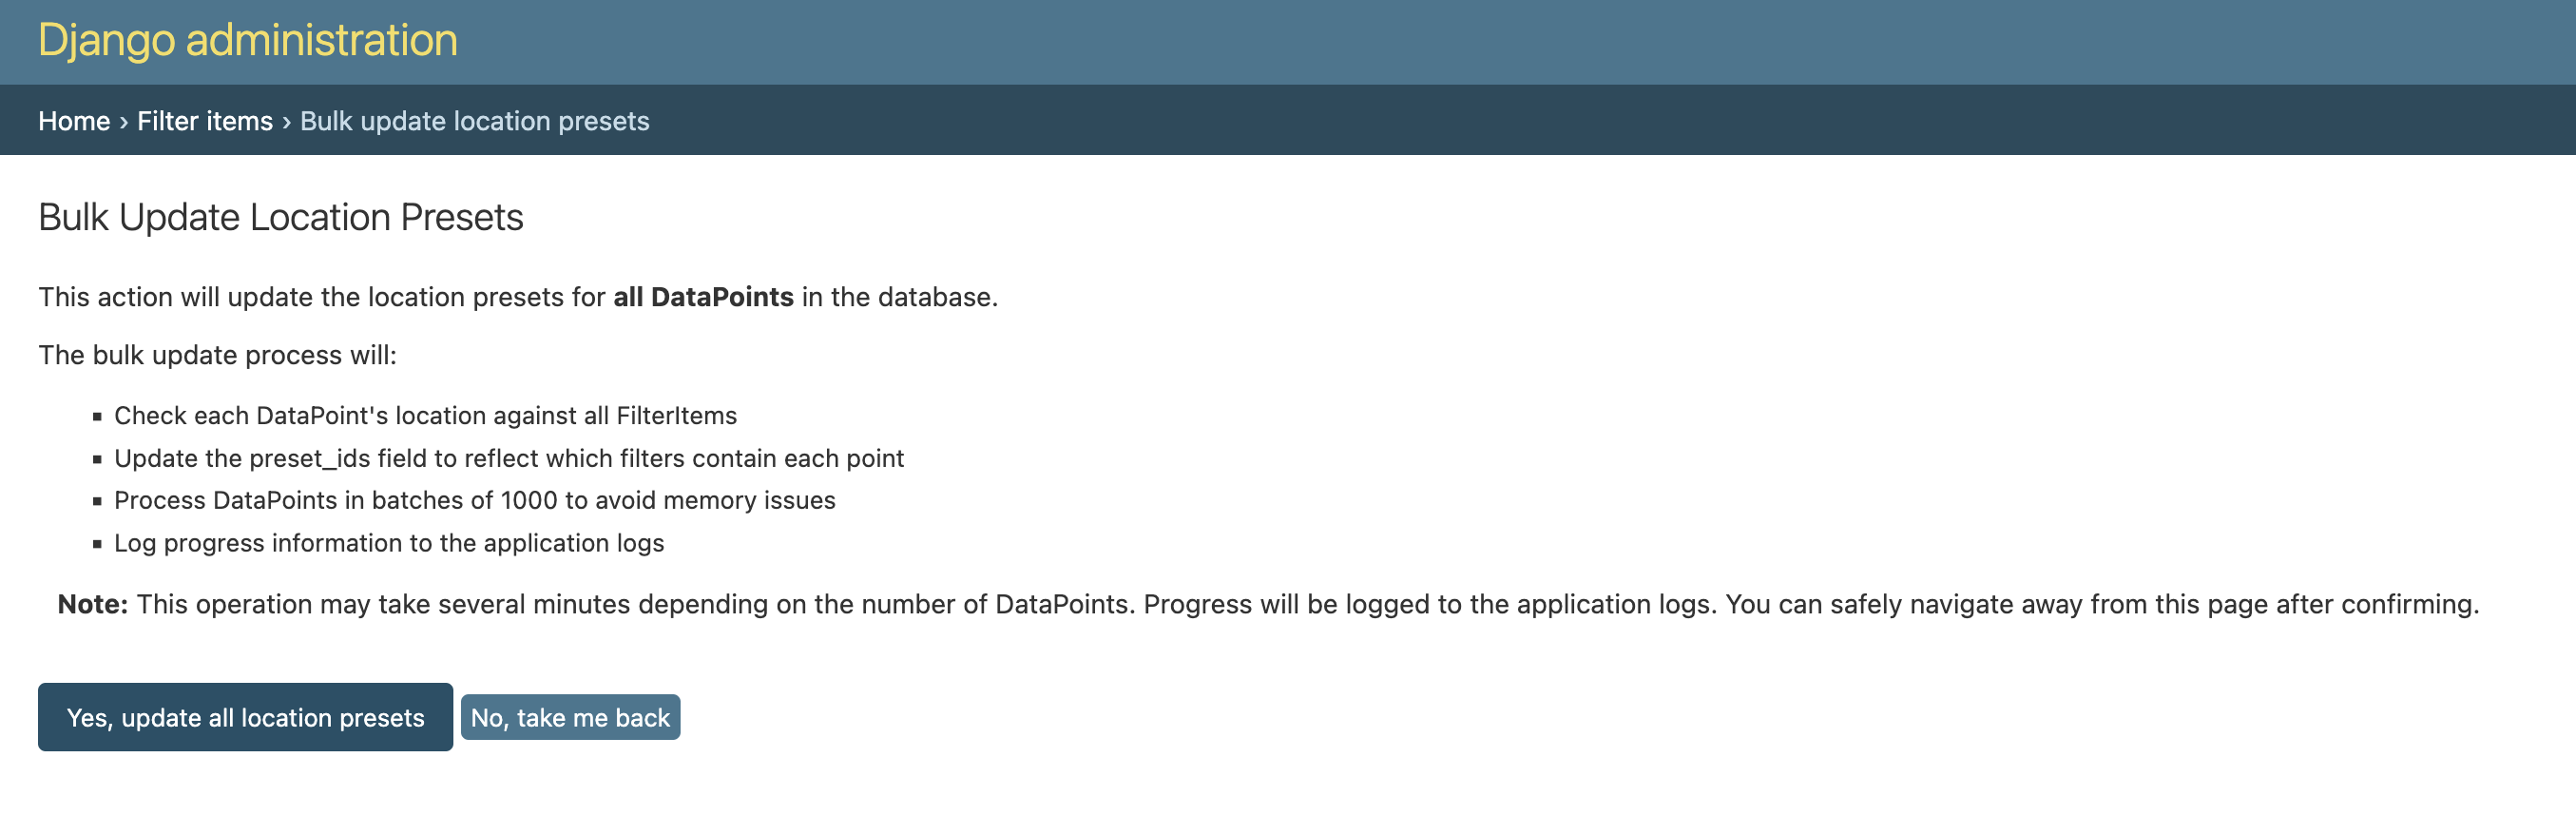This screenshot has height=835, width=2576.
Task: Click the "Log progress information" list item
Action: (388, 543)
